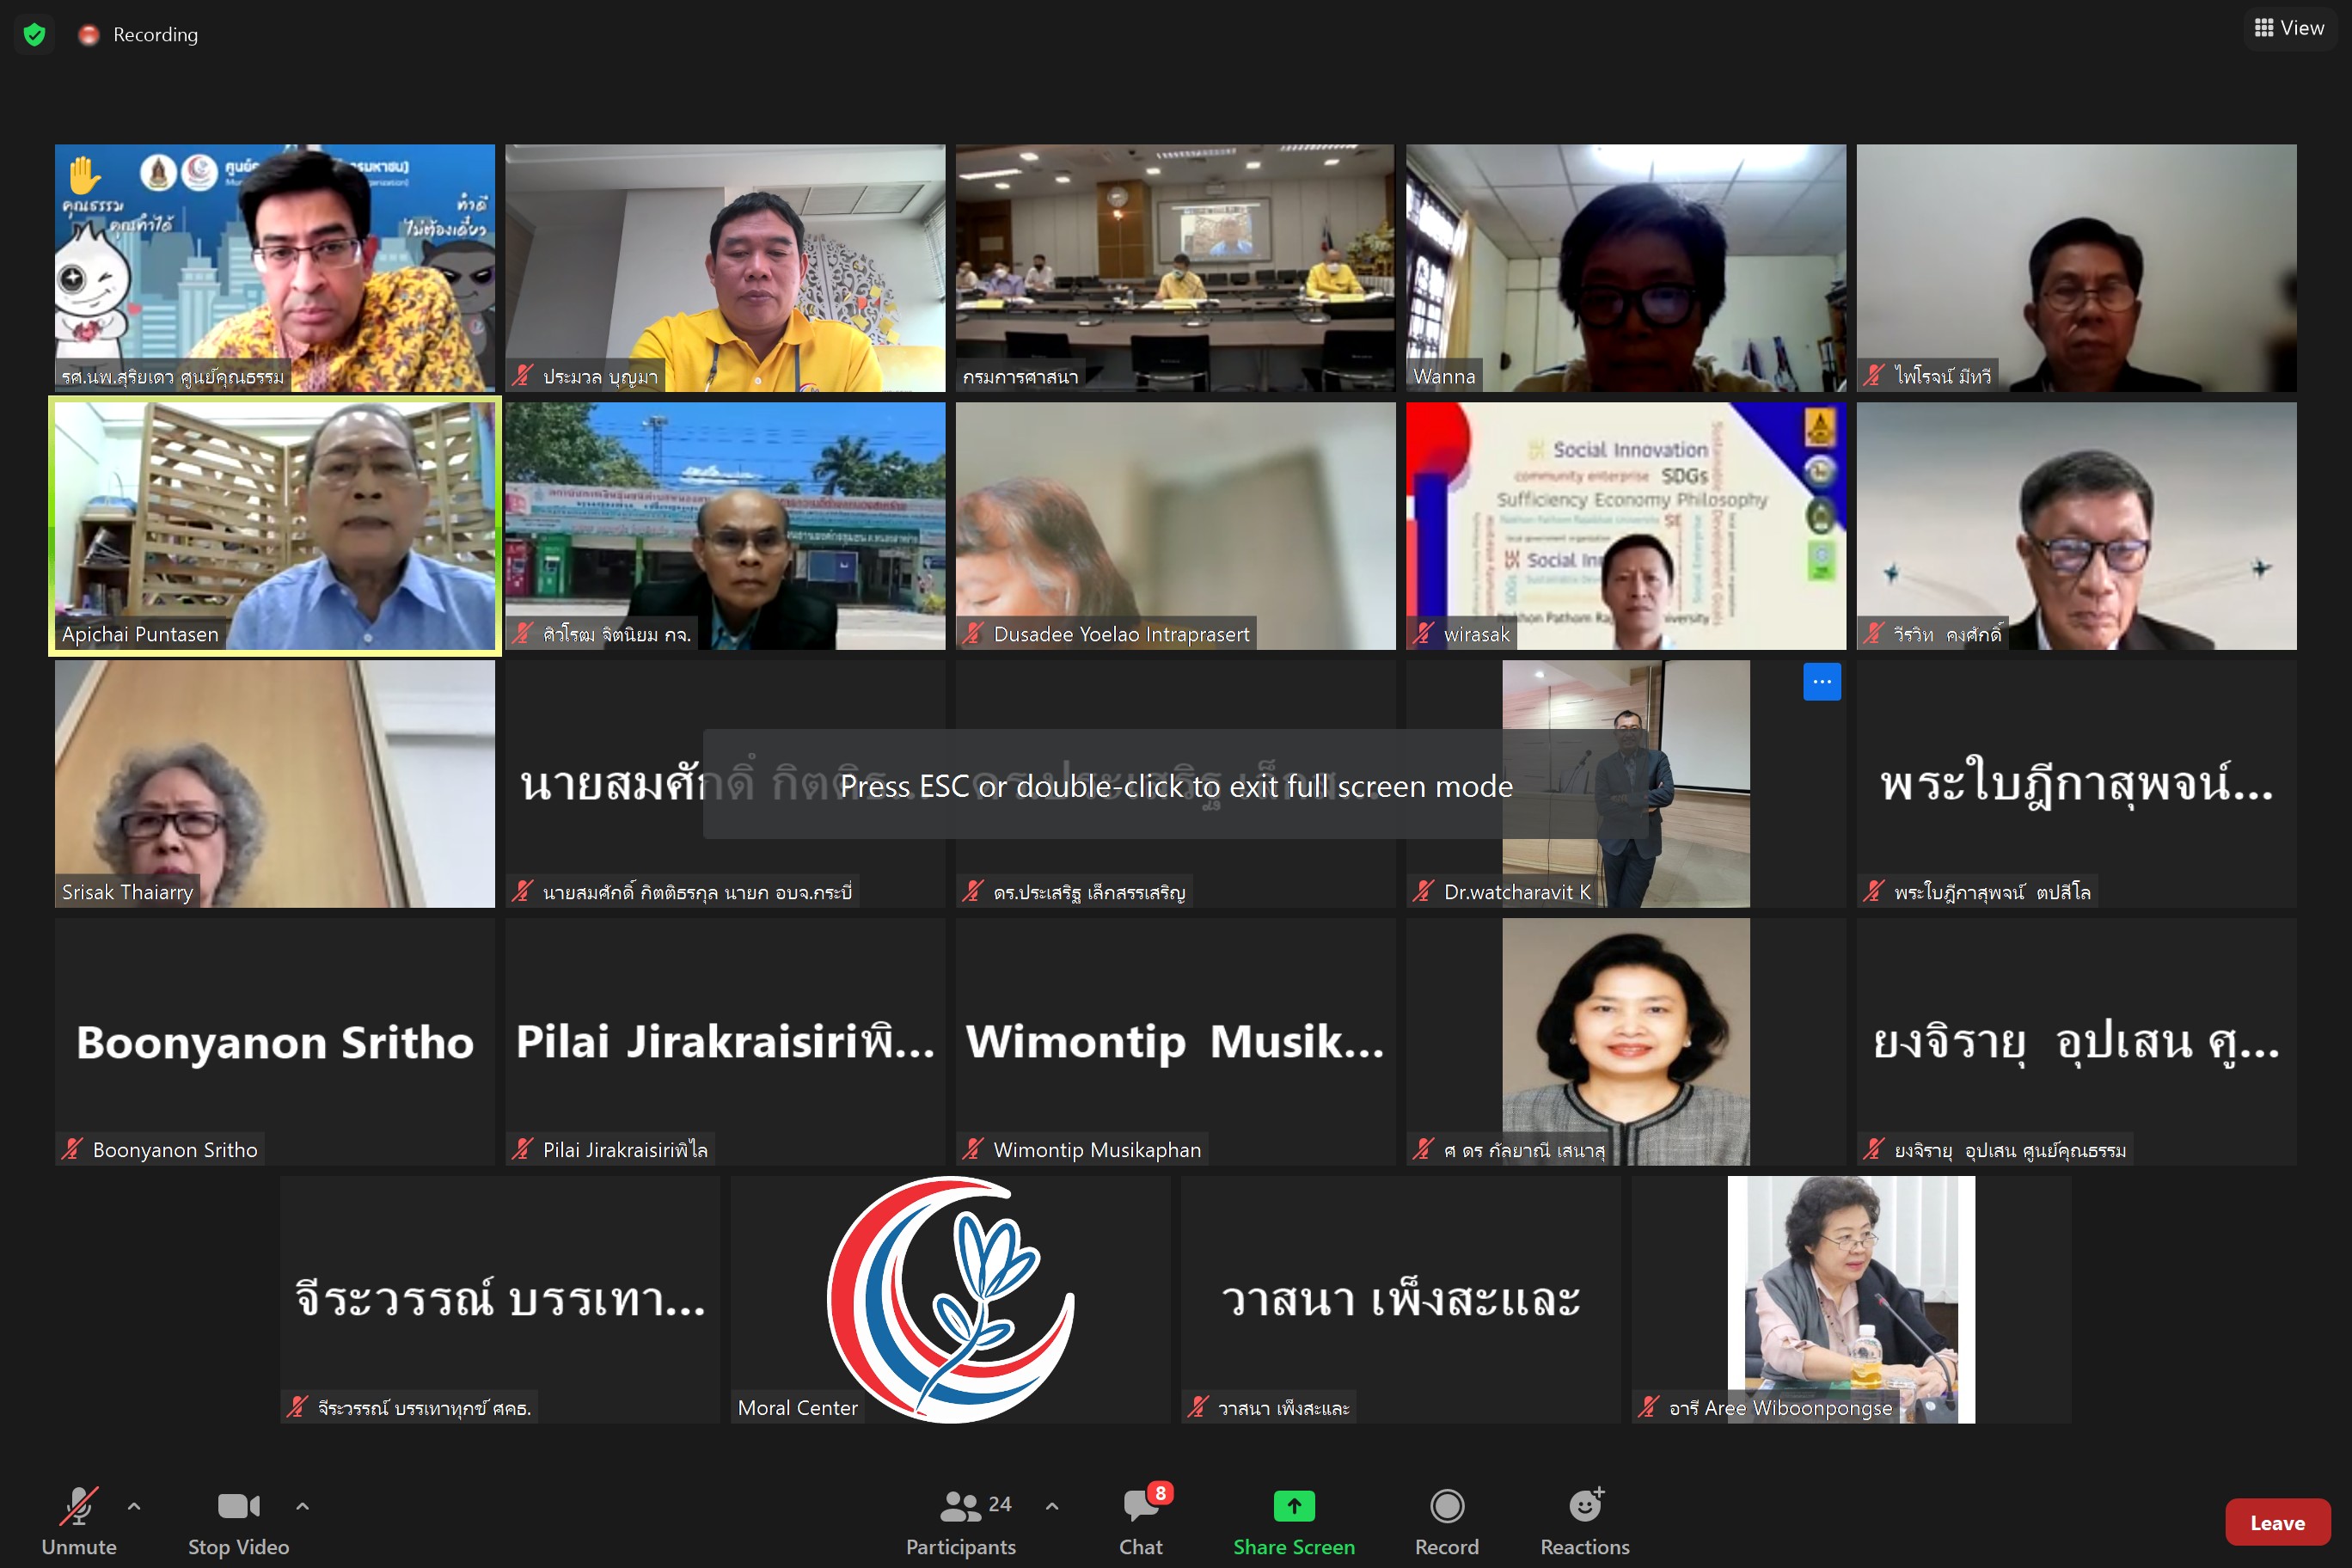
Task: Click muted mic icon beside ยงจิรายุ อุปเสน
Action: [x=1874, y=1150]
